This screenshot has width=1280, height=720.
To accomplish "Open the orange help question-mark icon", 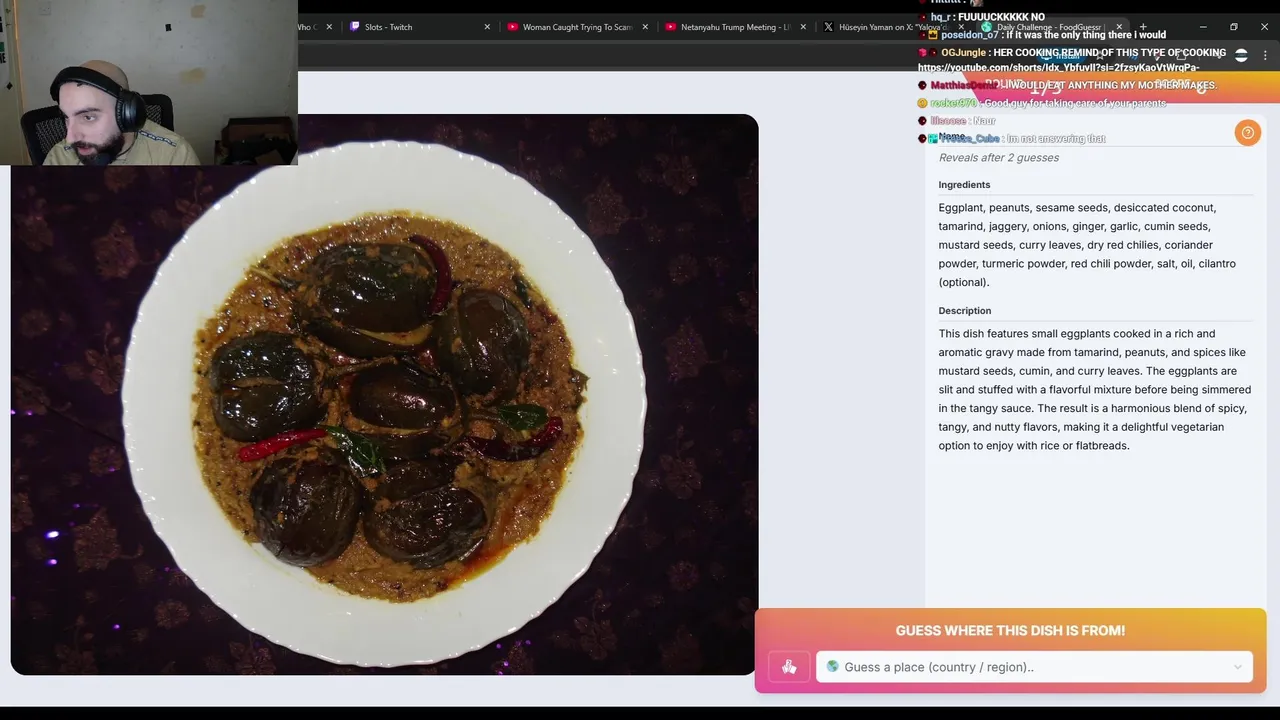I will click(1247, 132).
